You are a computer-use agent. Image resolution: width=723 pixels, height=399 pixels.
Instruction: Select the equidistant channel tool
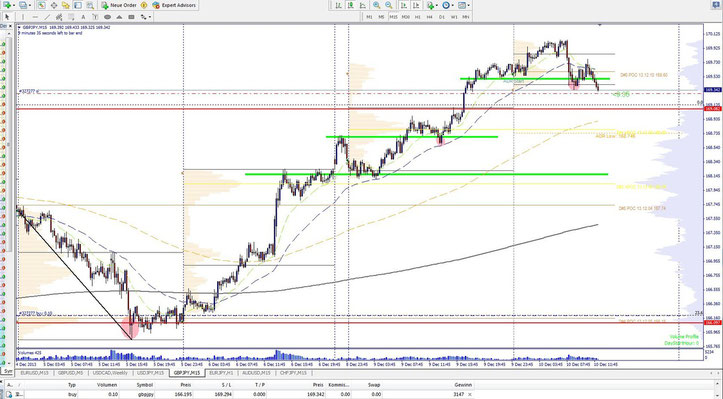(x=59, y=17)
